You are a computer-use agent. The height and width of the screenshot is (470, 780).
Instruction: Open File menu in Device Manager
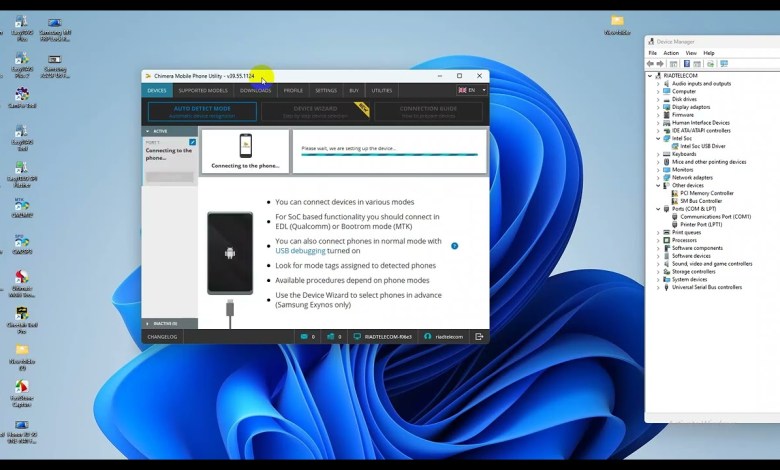(x=652, y=53)
